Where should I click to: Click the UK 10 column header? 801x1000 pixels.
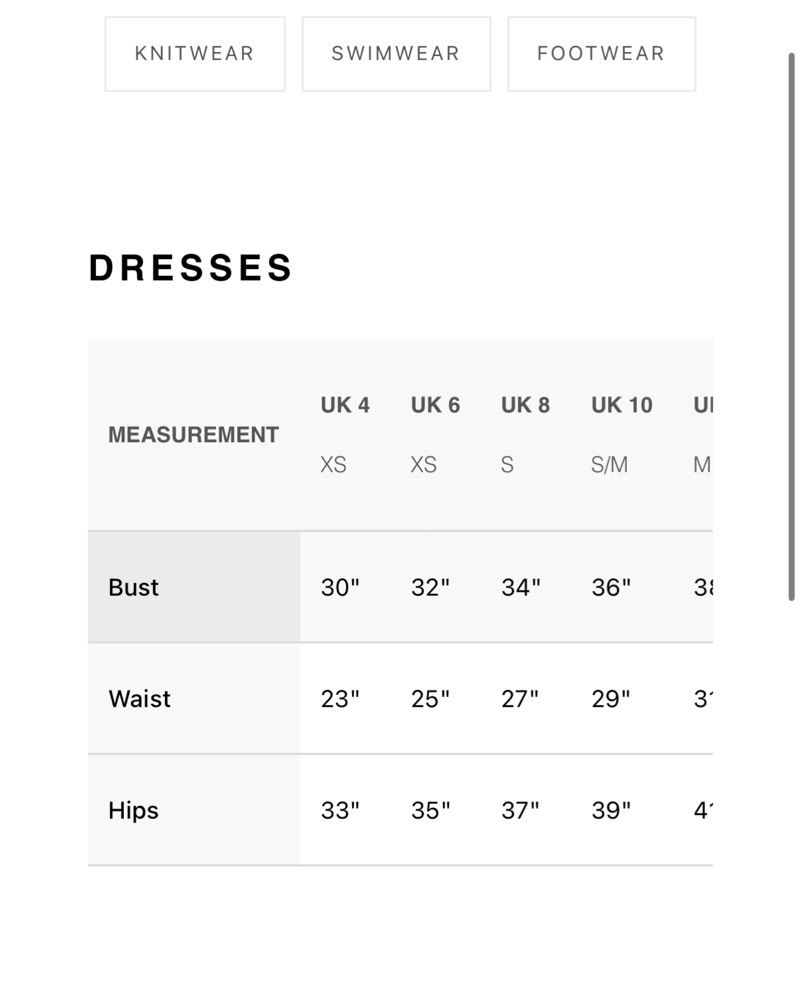(621, 405)
